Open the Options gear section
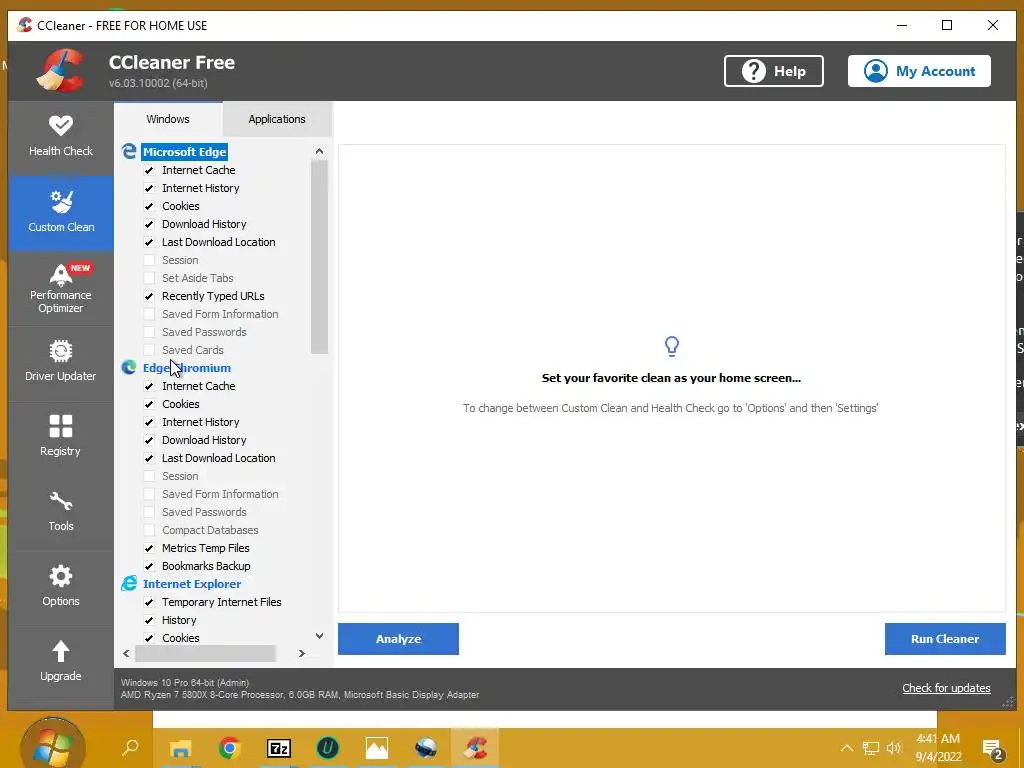The height and width of the screenshot is (768, 1024). coord(61,586)
